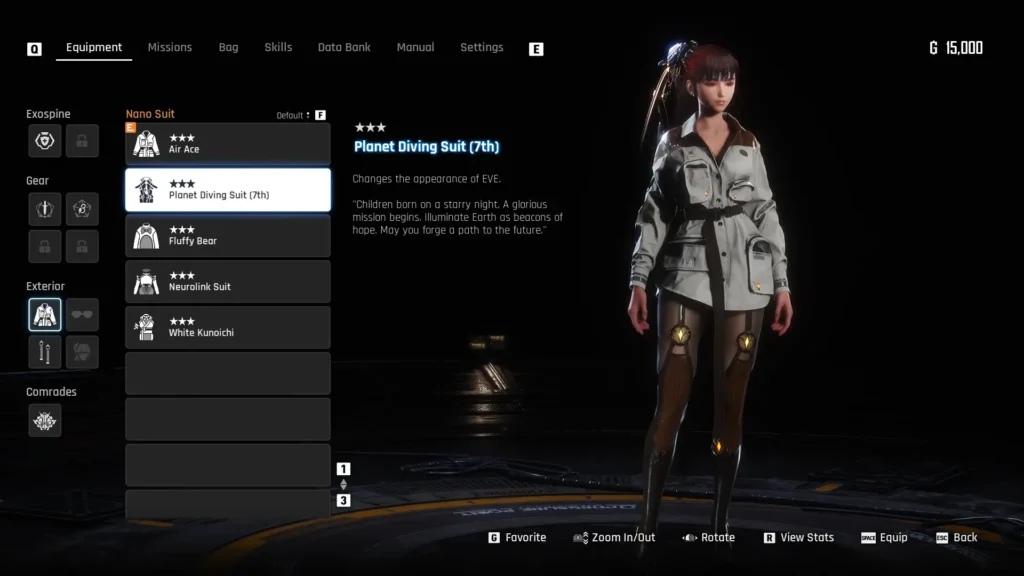The height and width of the screenshot is (576, 1024).
Task: Click the page 1 scroll indicator
Action: pos(344,469)
